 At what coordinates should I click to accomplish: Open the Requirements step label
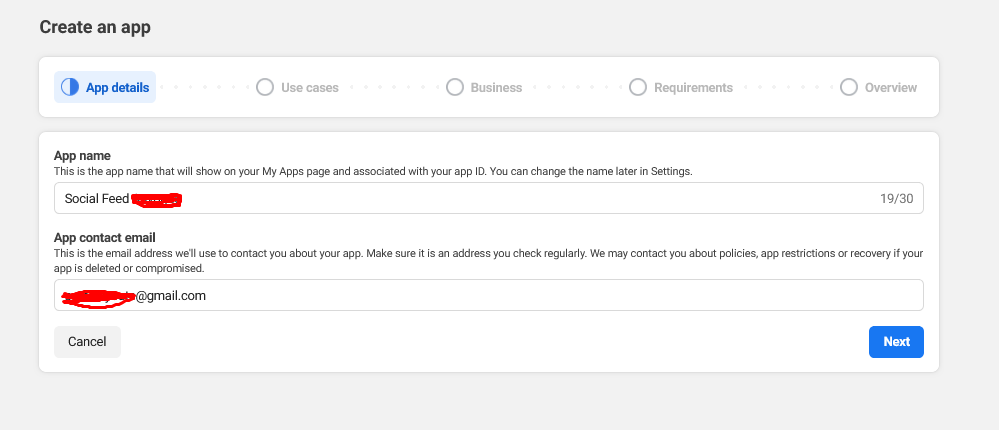(x=693, y=88)
